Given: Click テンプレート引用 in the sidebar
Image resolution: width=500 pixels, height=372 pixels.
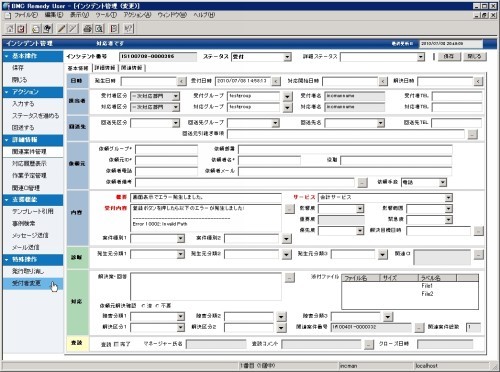Looking at the screenshot, I should click(x=33, y=211).
